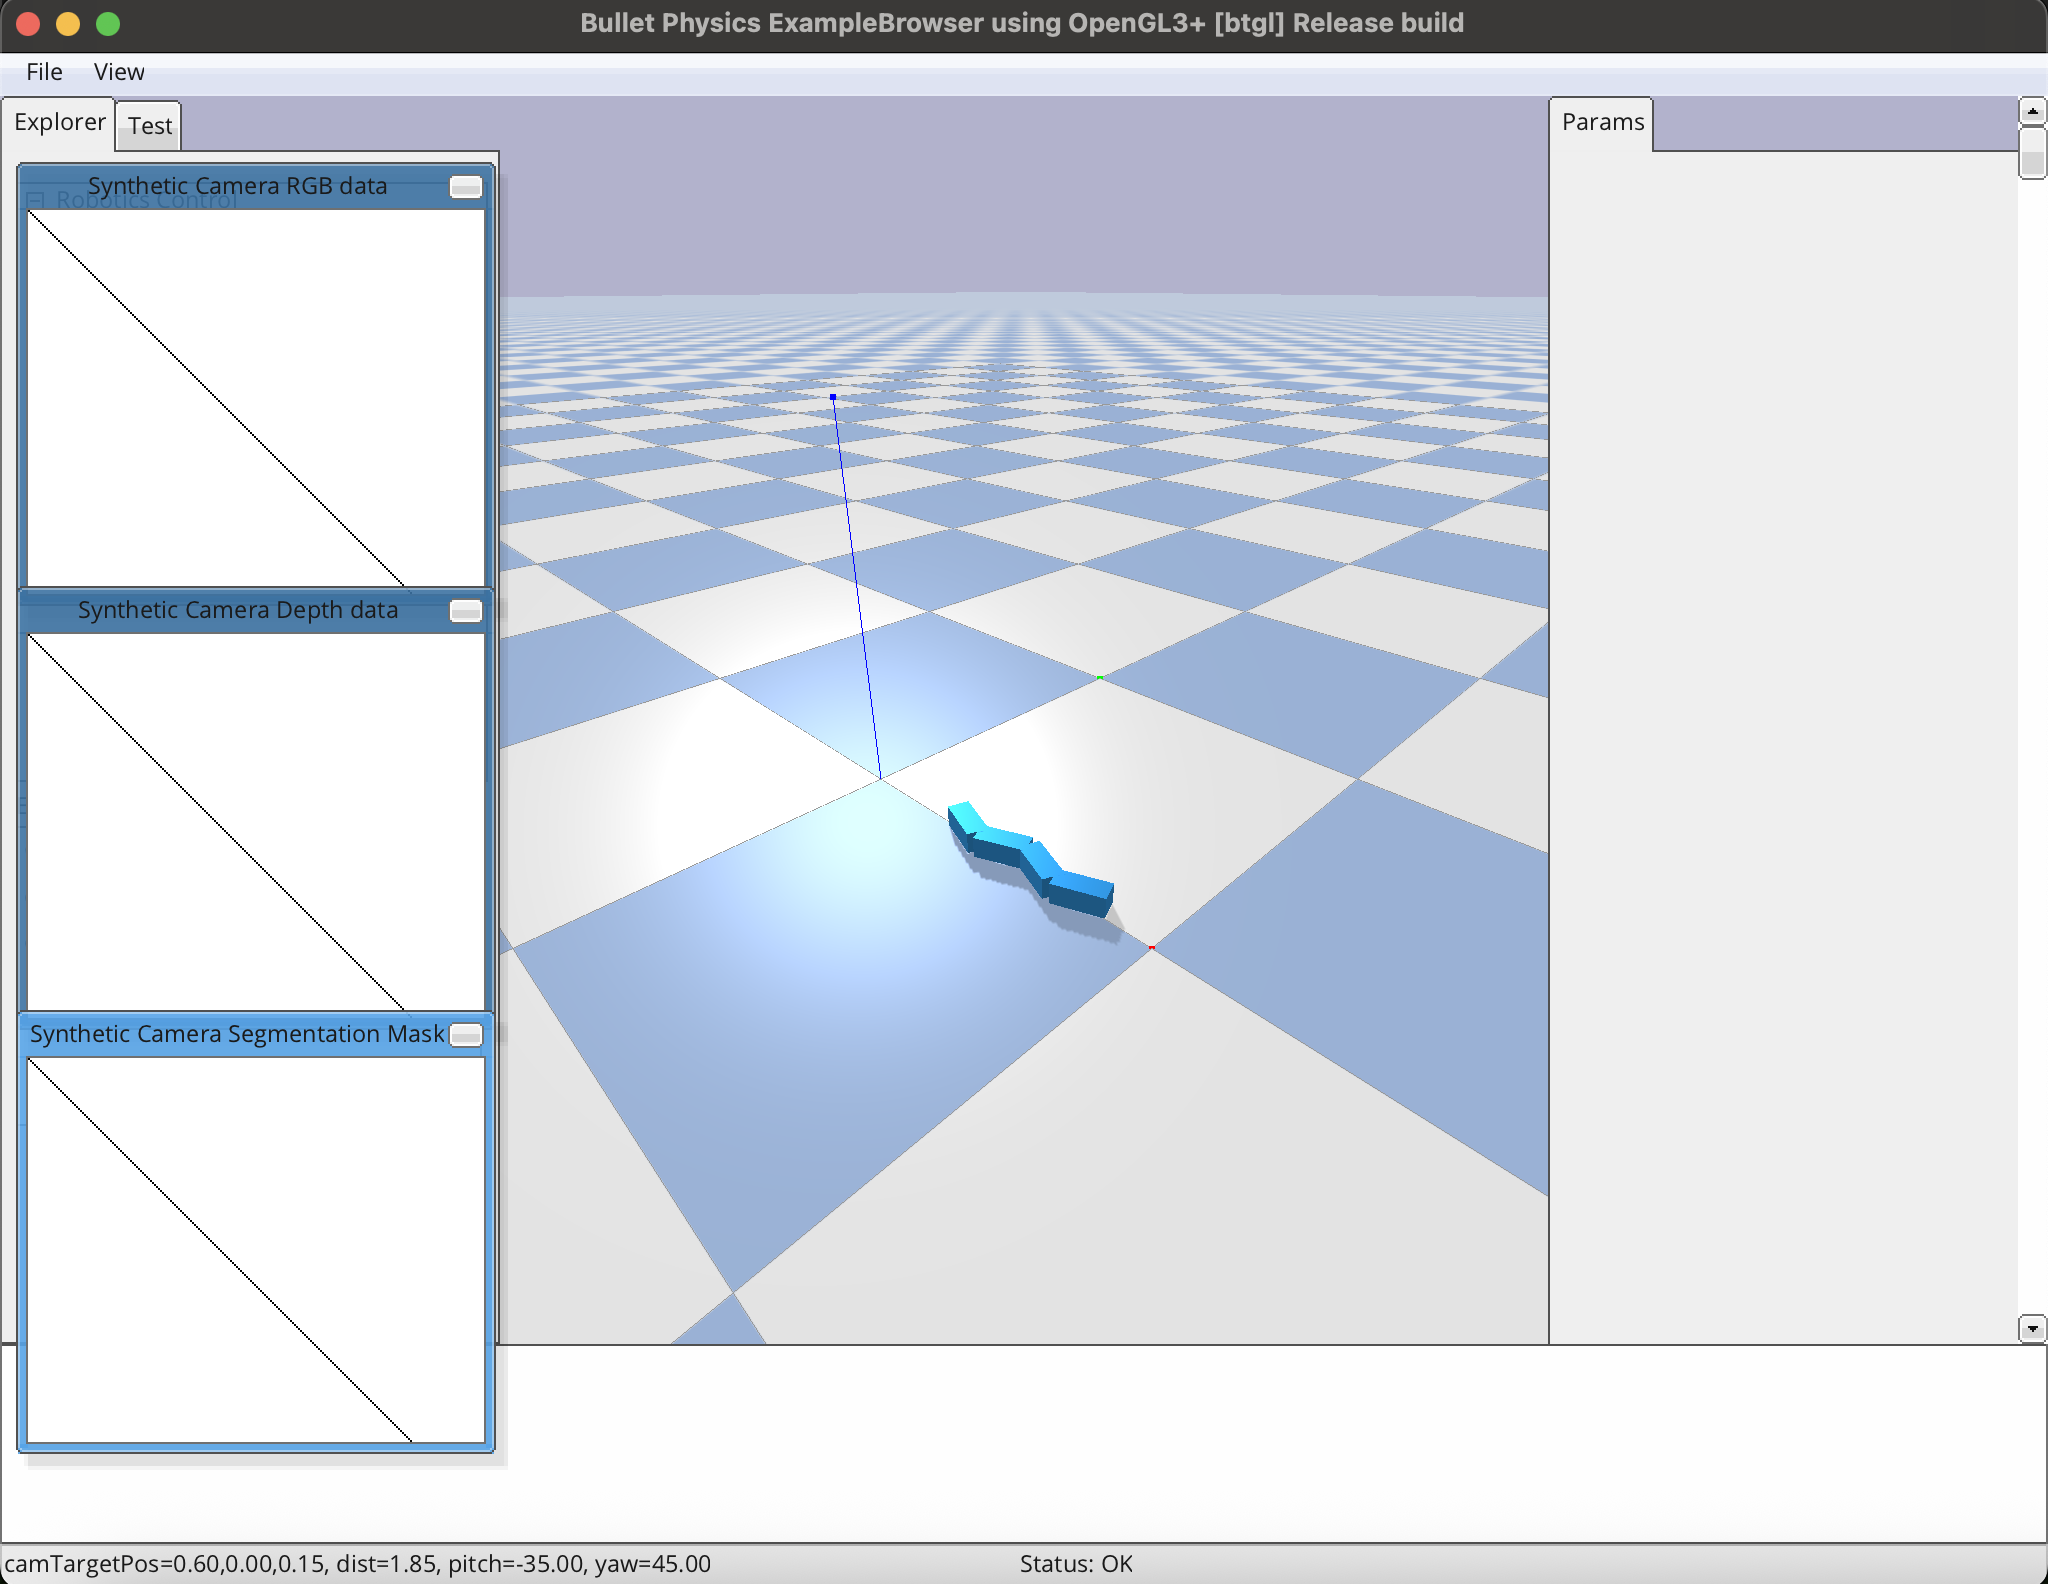Collapse the Synthetic Camera Segmentation Mask window
The height and width of the screenshot is (1584, 2048).
[x=465, y=1034]
